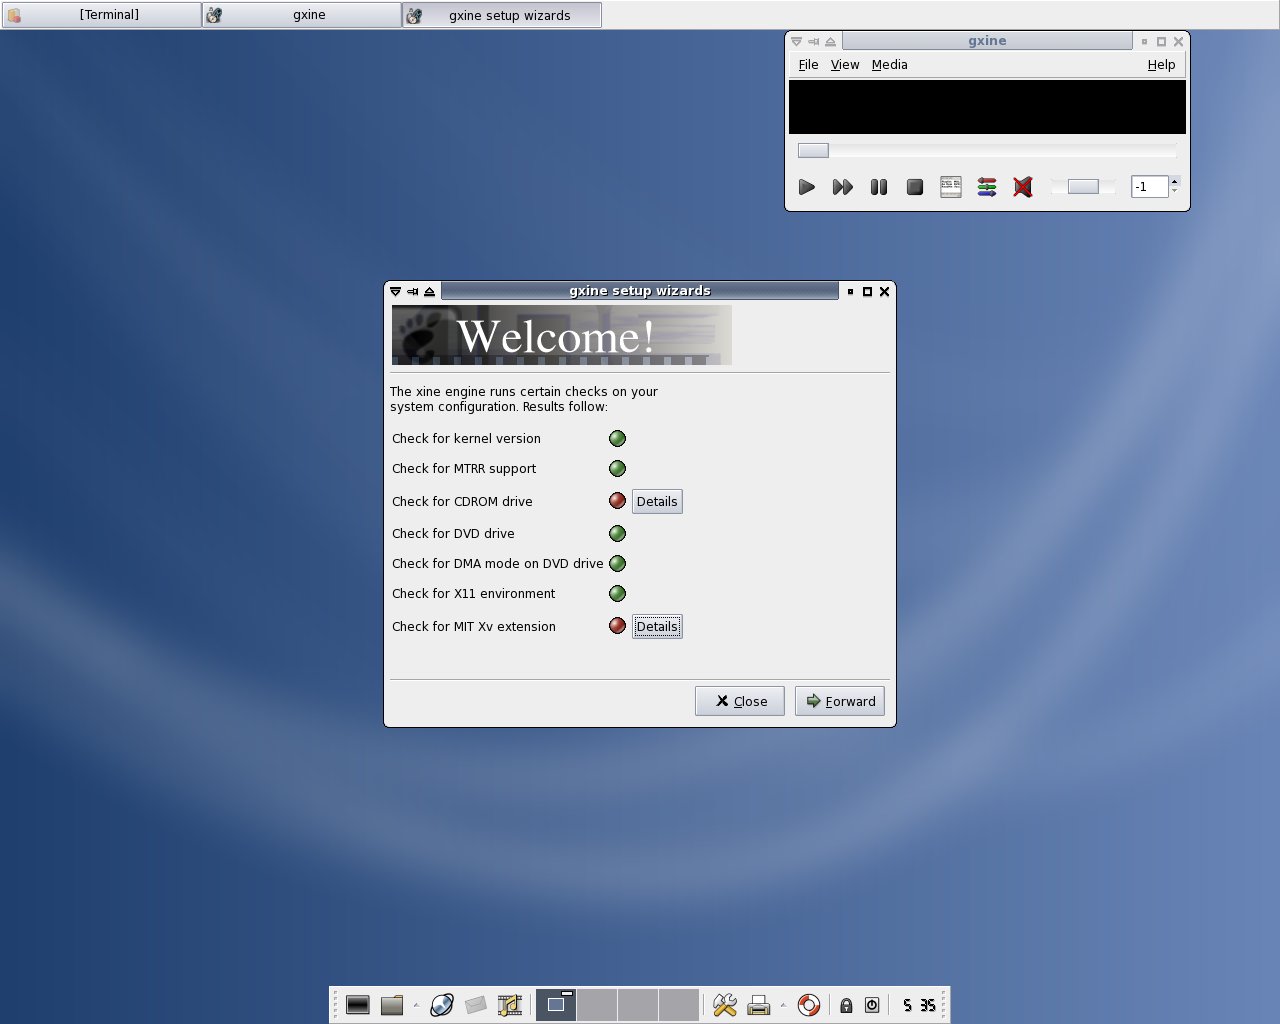Click the 'Check for kernel version' label
The width and height of the screenshot is (1280, 1024).
(466, 439)
